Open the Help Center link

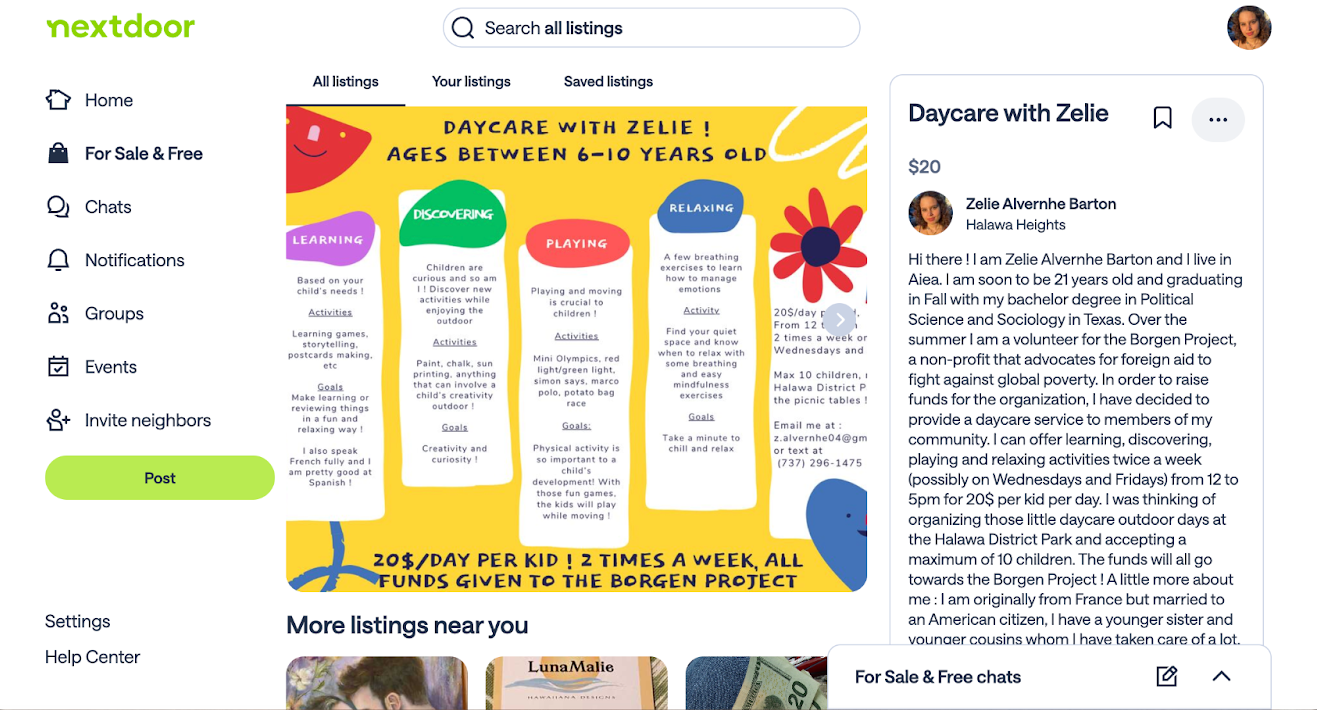[92, 657]
